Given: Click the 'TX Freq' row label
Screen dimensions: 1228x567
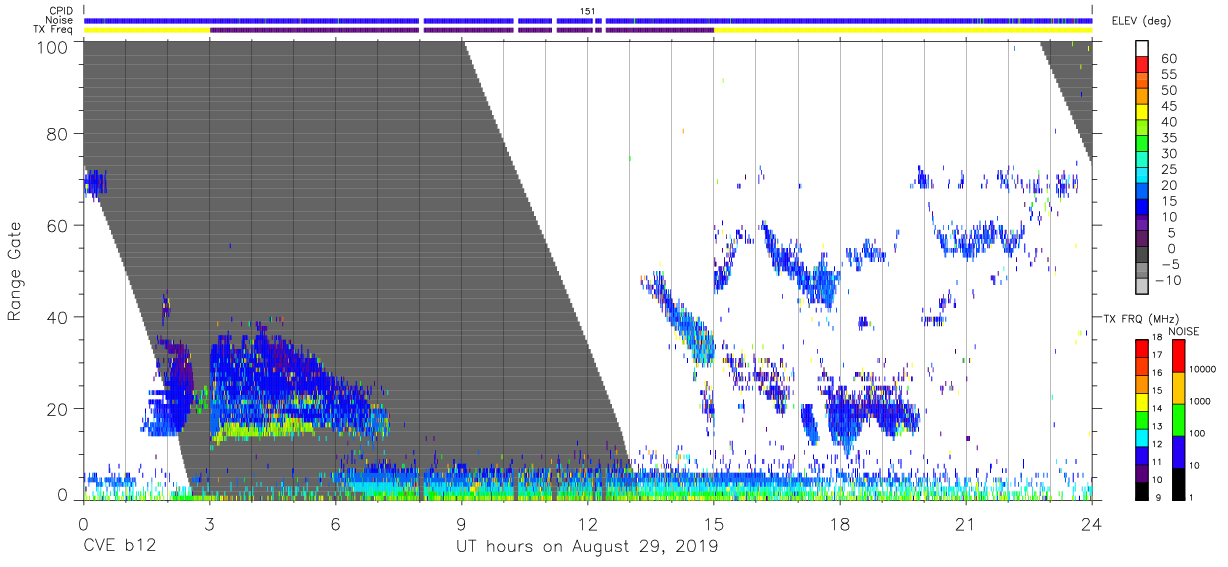Looking at the screenshot, I should (52, 31).
